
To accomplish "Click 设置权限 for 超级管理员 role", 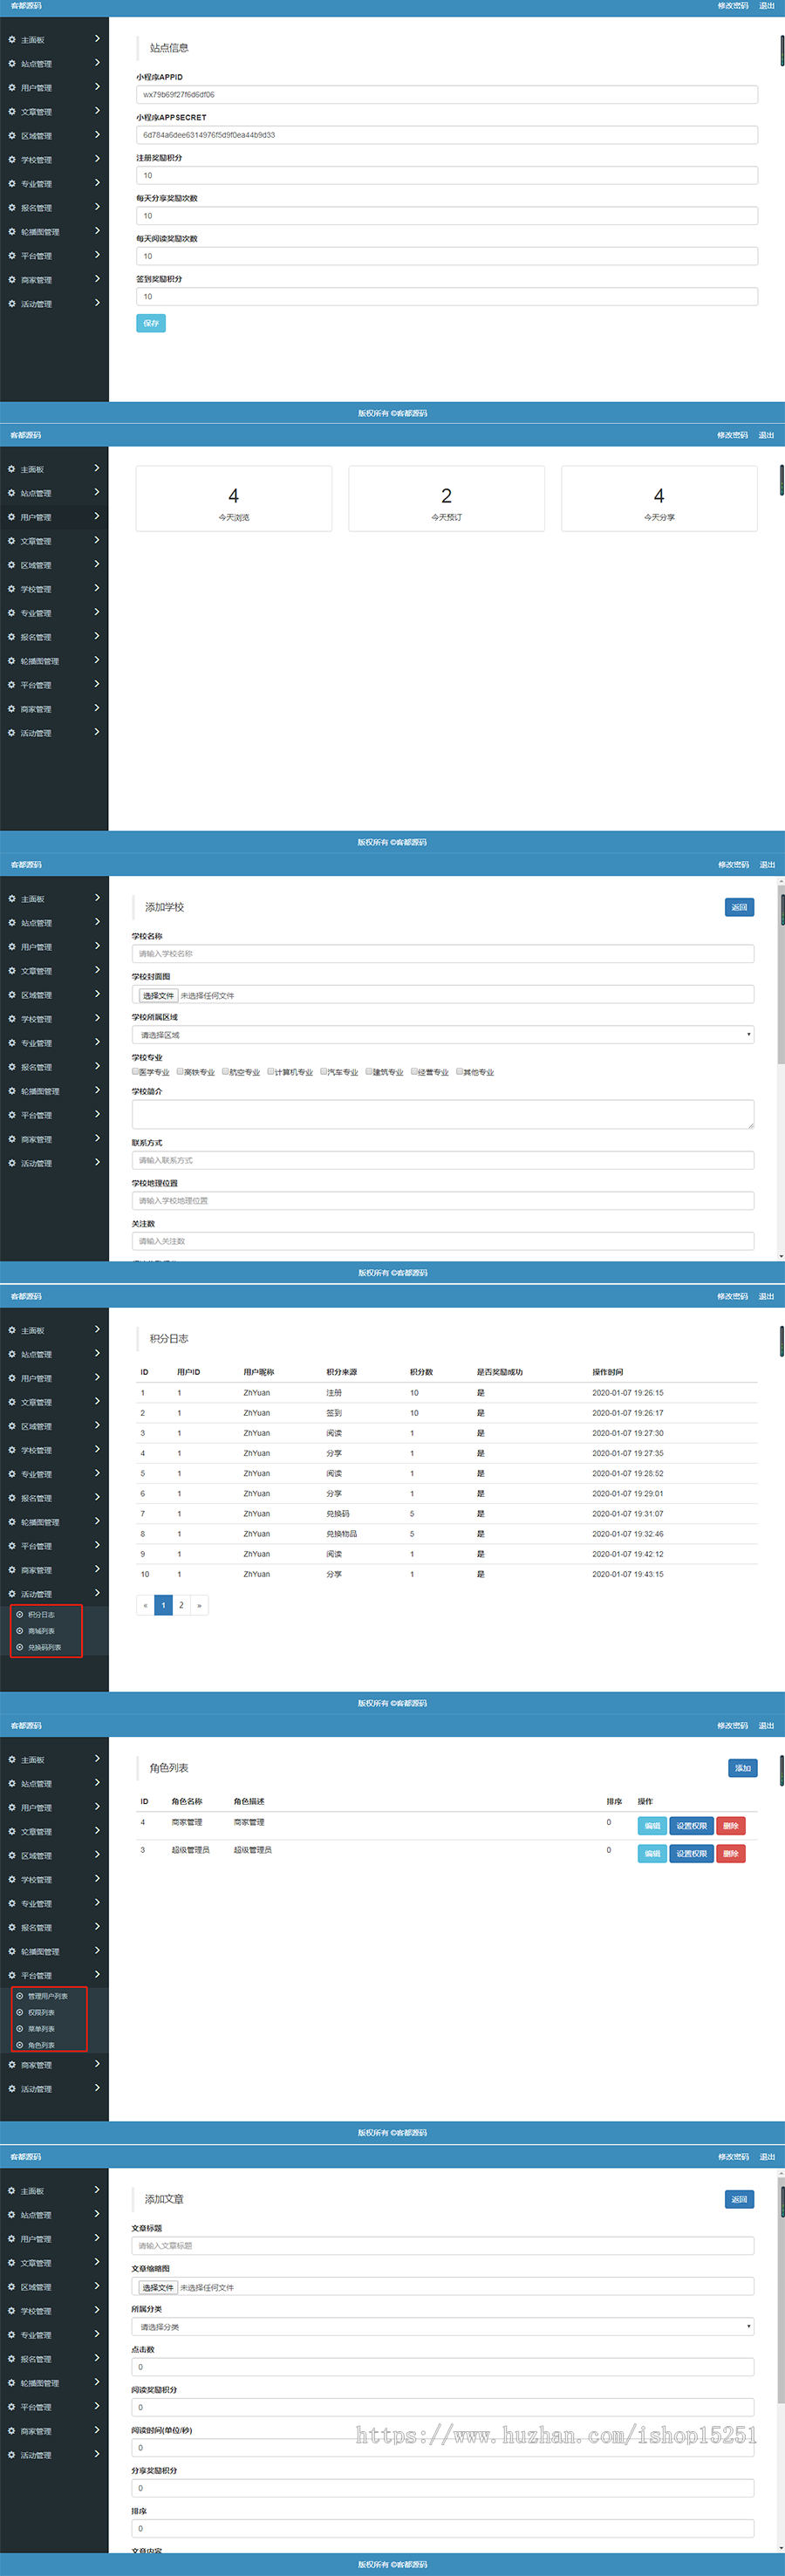I will pyautogui.click(x=691, y=1854).
